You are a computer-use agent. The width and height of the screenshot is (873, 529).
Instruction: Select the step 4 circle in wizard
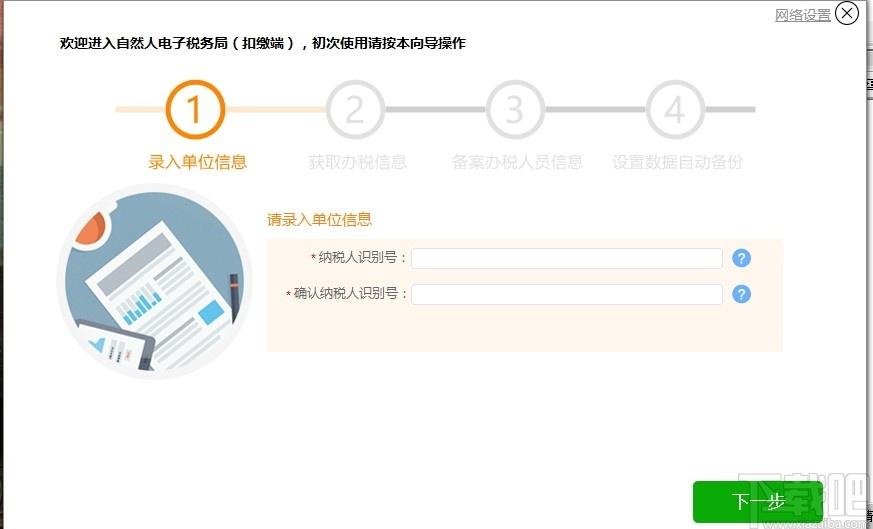pyautogui.click(x=675, y=109)
